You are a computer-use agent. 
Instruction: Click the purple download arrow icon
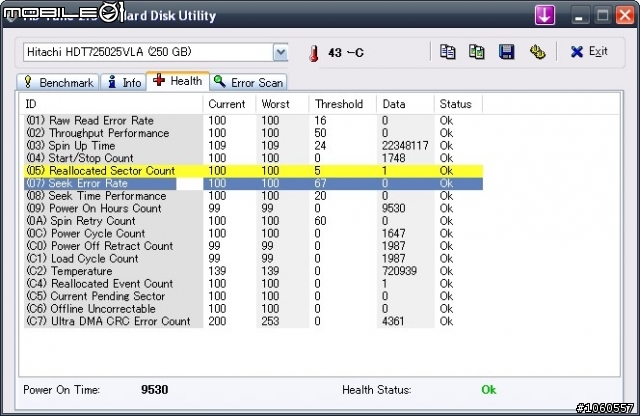[x=545, y=15]
